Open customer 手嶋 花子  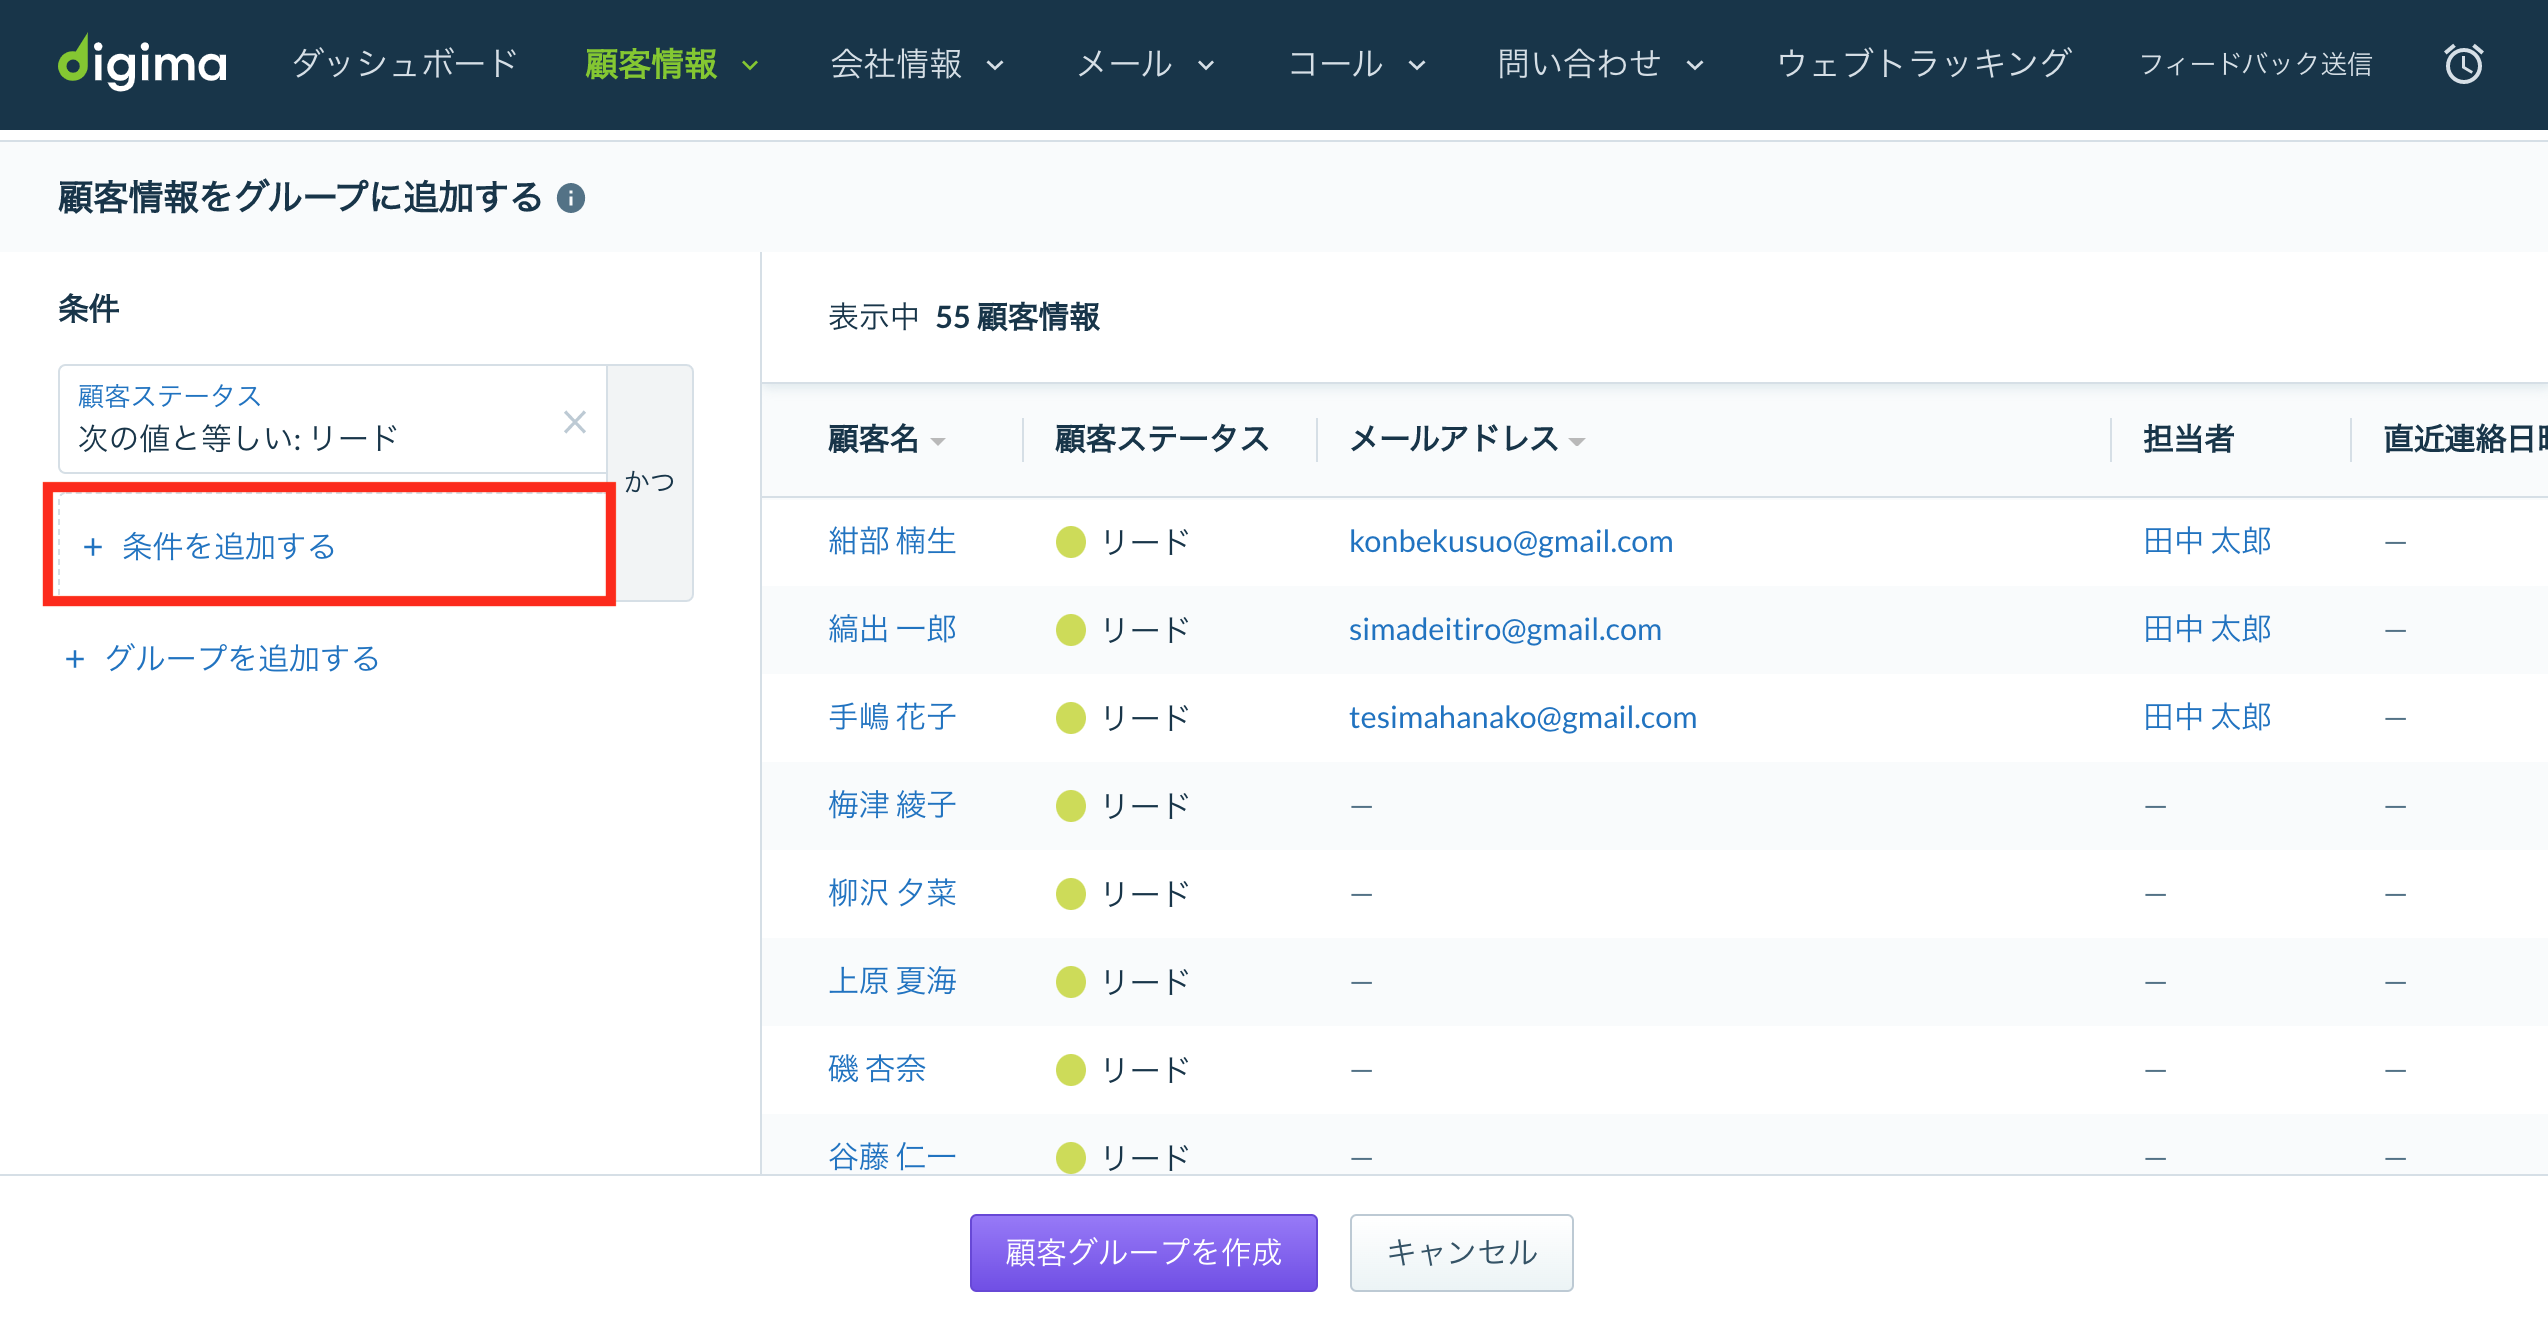point(892,717)
